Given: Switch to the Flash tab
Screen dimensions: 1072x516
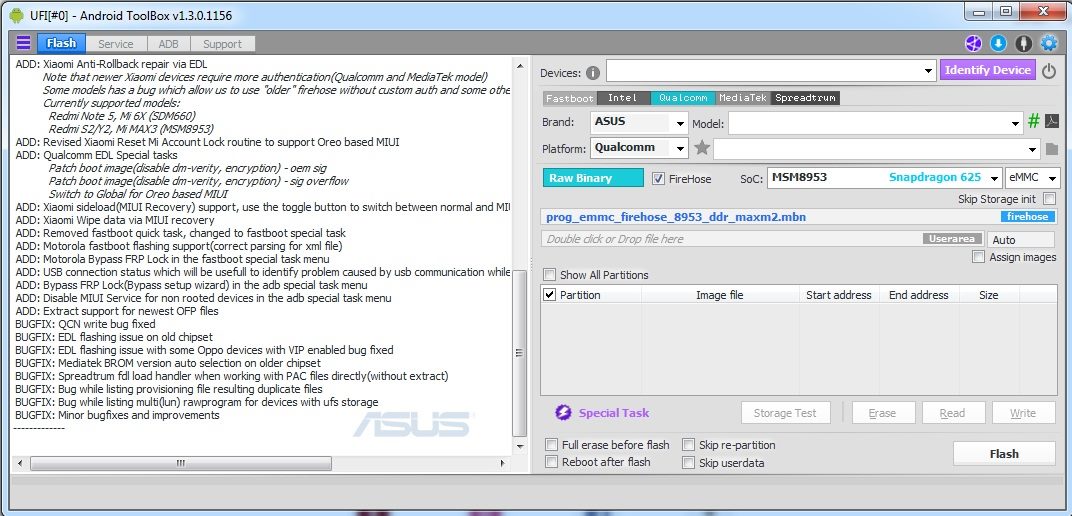Looking at the screenshot, I should 62,43.
